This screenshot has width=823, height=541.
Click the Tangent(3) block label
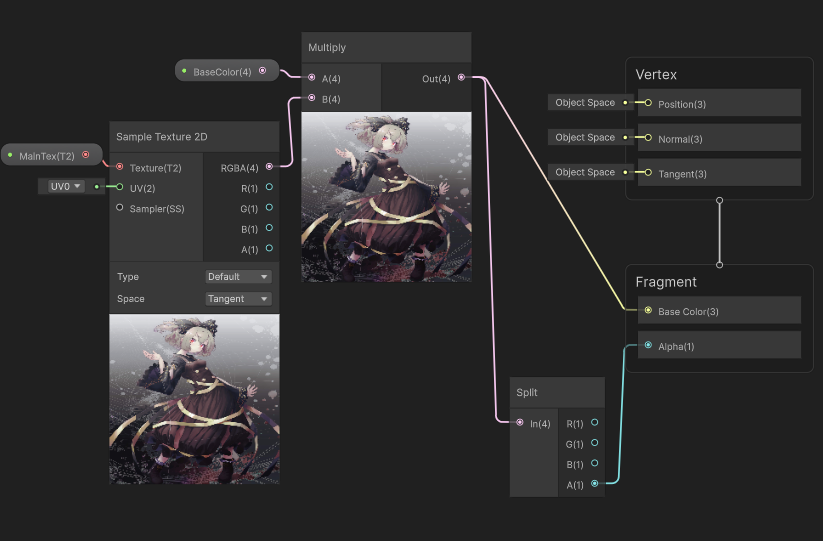coord(682,174)
